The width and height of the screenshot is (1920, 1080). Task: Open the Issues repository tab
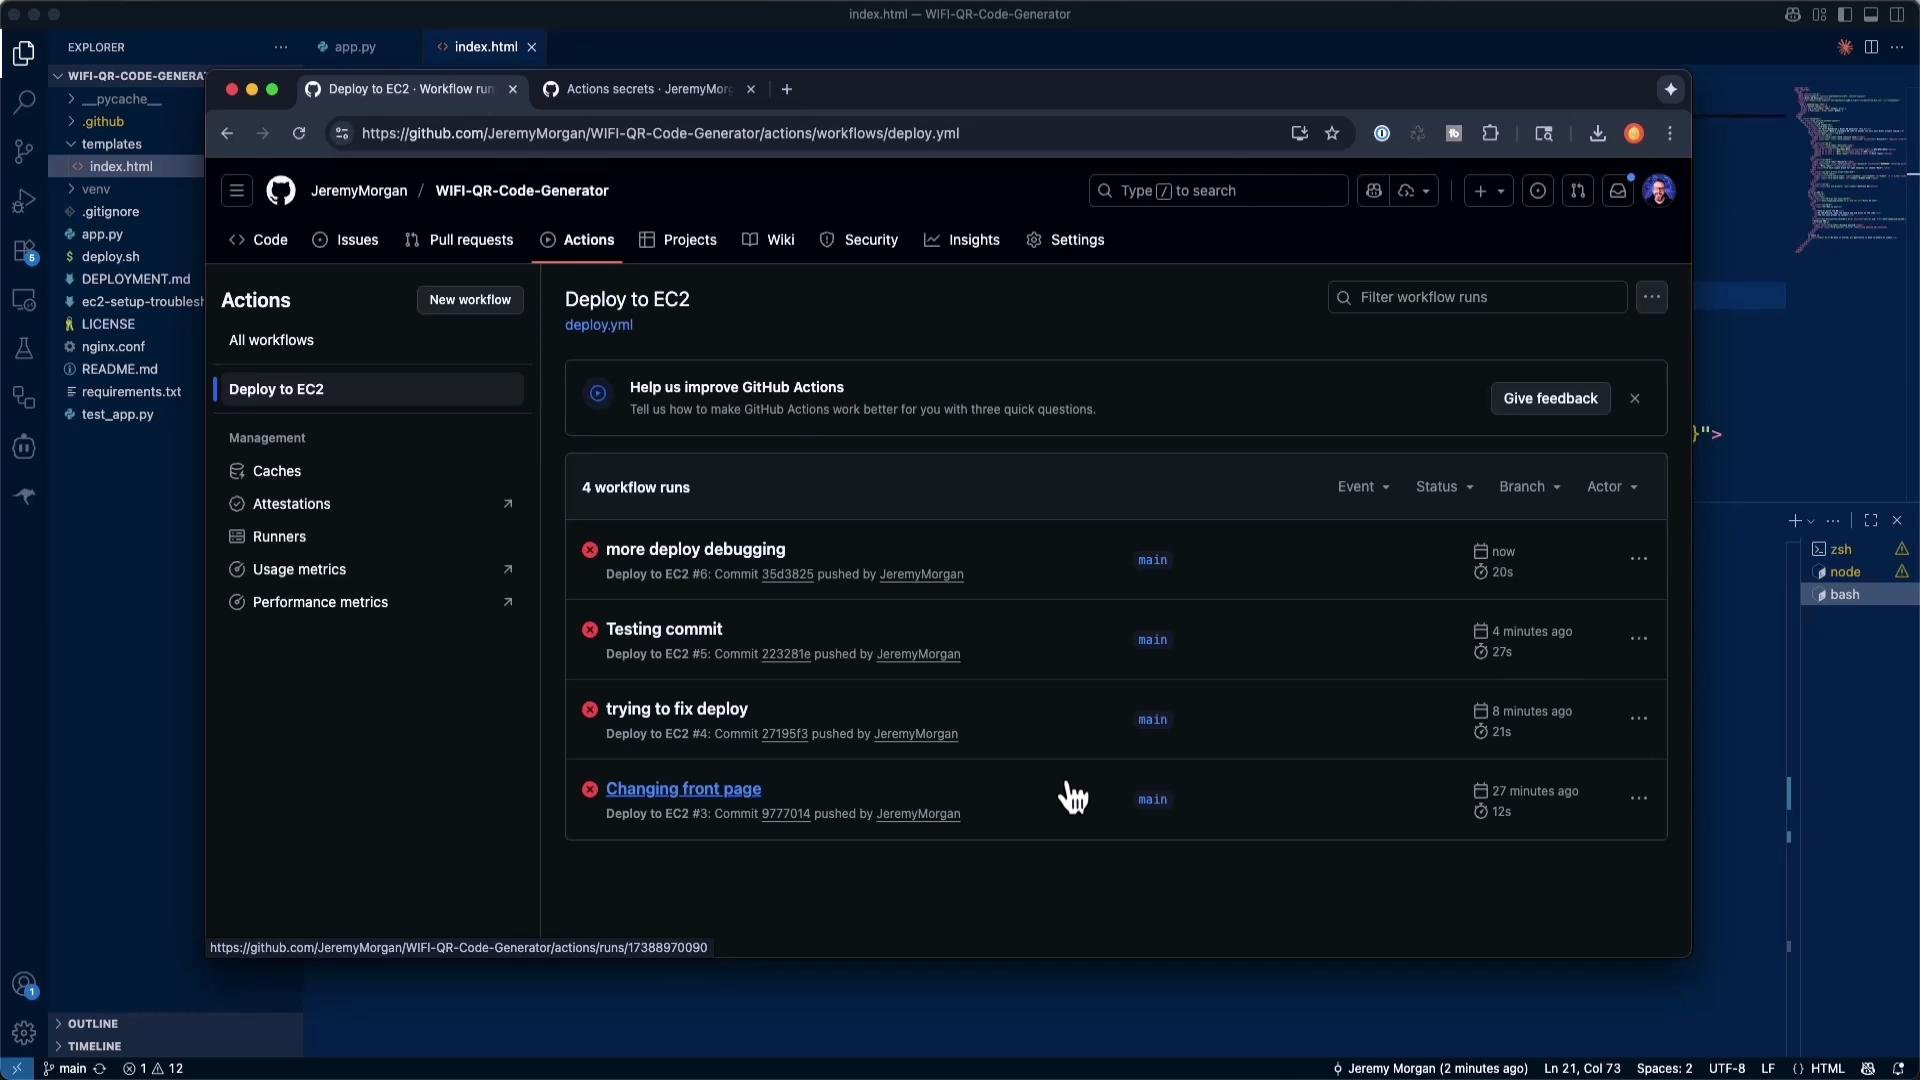coord(345,240)
